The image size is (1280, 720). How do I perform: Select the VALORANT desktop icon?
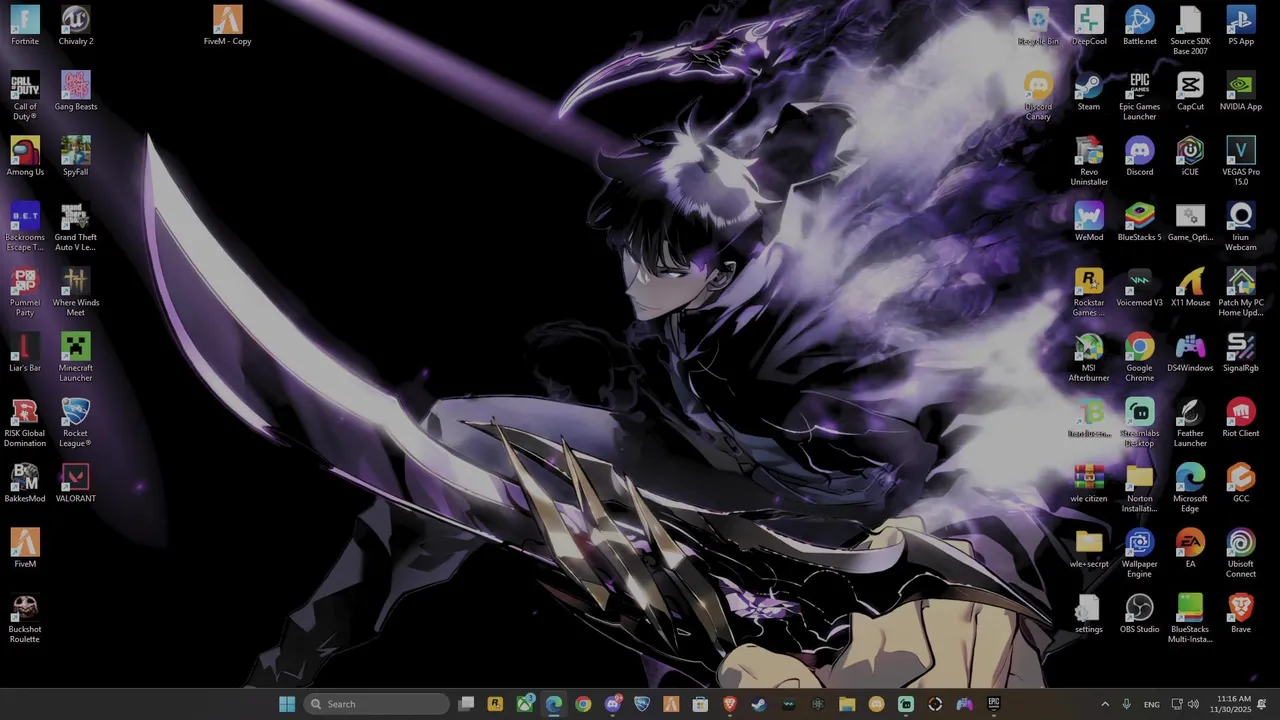coord(76,483)
